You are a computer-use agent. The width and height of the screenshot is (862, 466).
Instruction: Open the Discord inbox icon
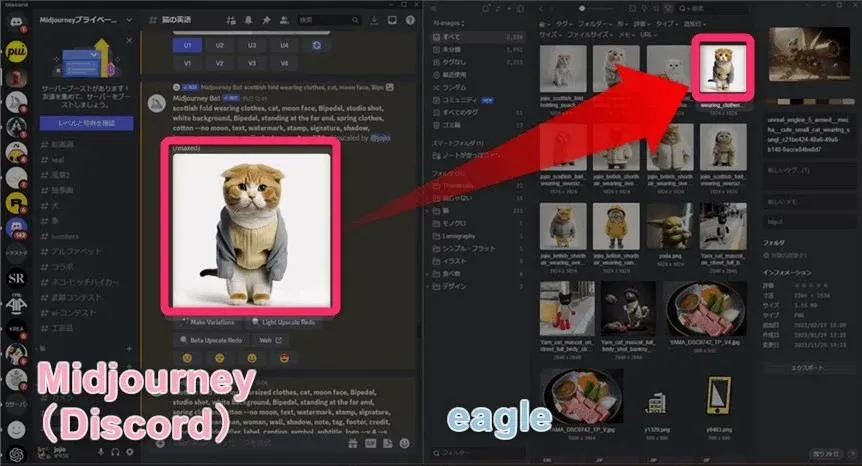392,20
